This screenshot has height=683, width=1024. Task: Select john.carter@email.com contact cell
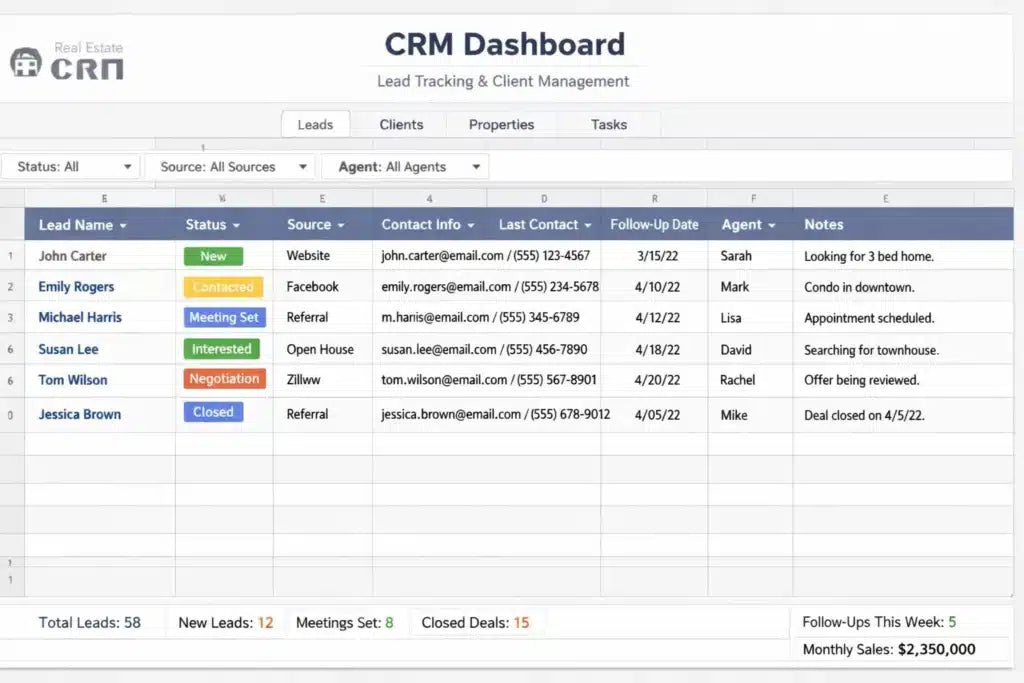click(x=485, y=256)
